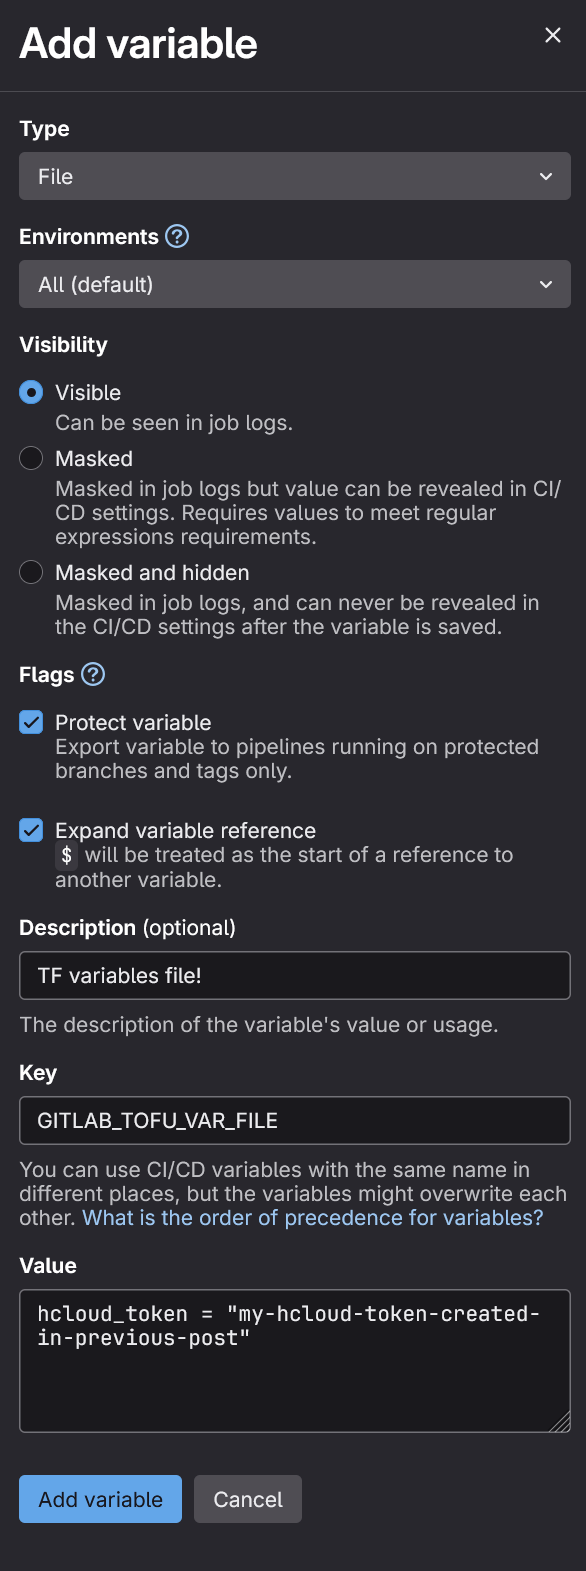This screenshot has height=1571, width=586.
Task: Click the Key field containing GITLAB_TOFU_VAR_FILE
Action: 294,1120
